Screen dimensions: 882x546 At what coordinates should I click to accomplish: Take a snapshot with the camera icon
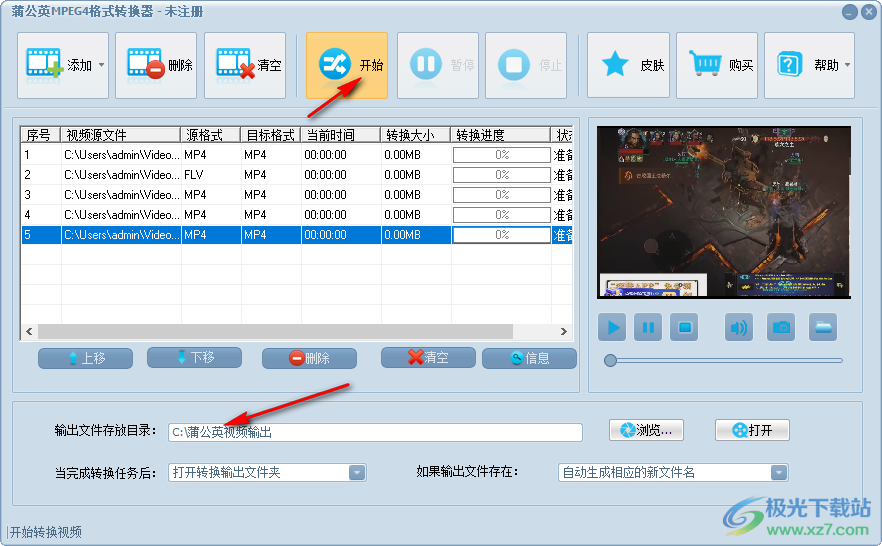coord(781,327)
